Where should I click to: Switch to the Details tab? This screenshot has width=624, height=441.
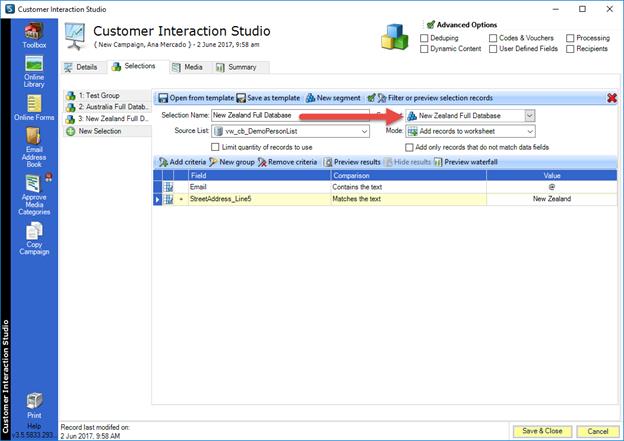coord(82,67)
